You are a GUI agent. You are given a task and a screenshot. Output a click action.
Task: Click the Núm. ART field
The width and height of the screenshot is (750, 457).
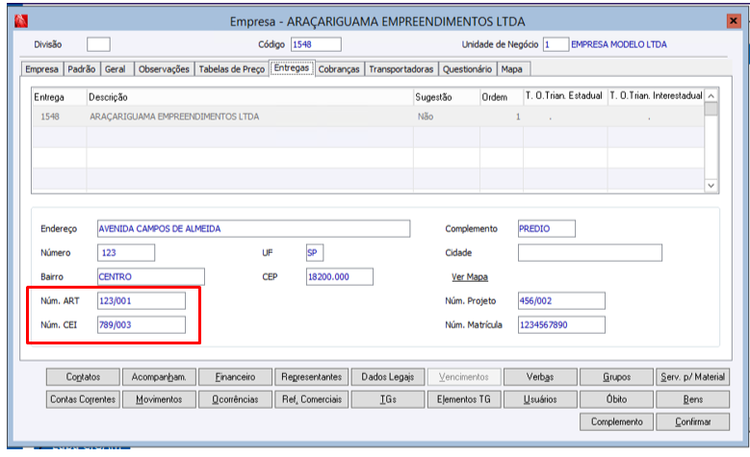(141, 301)
